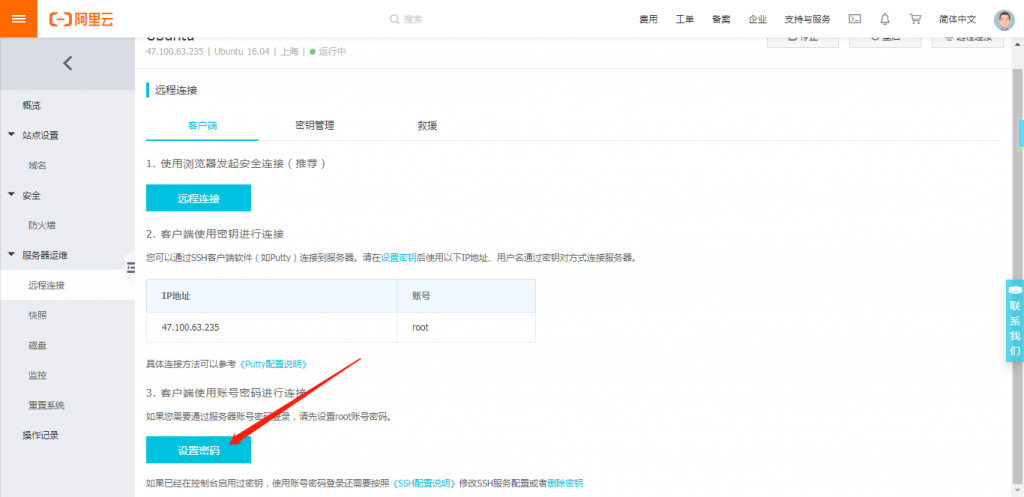
Task: Collapse the 站点设置 sidebar section
Action: point(12,135)
